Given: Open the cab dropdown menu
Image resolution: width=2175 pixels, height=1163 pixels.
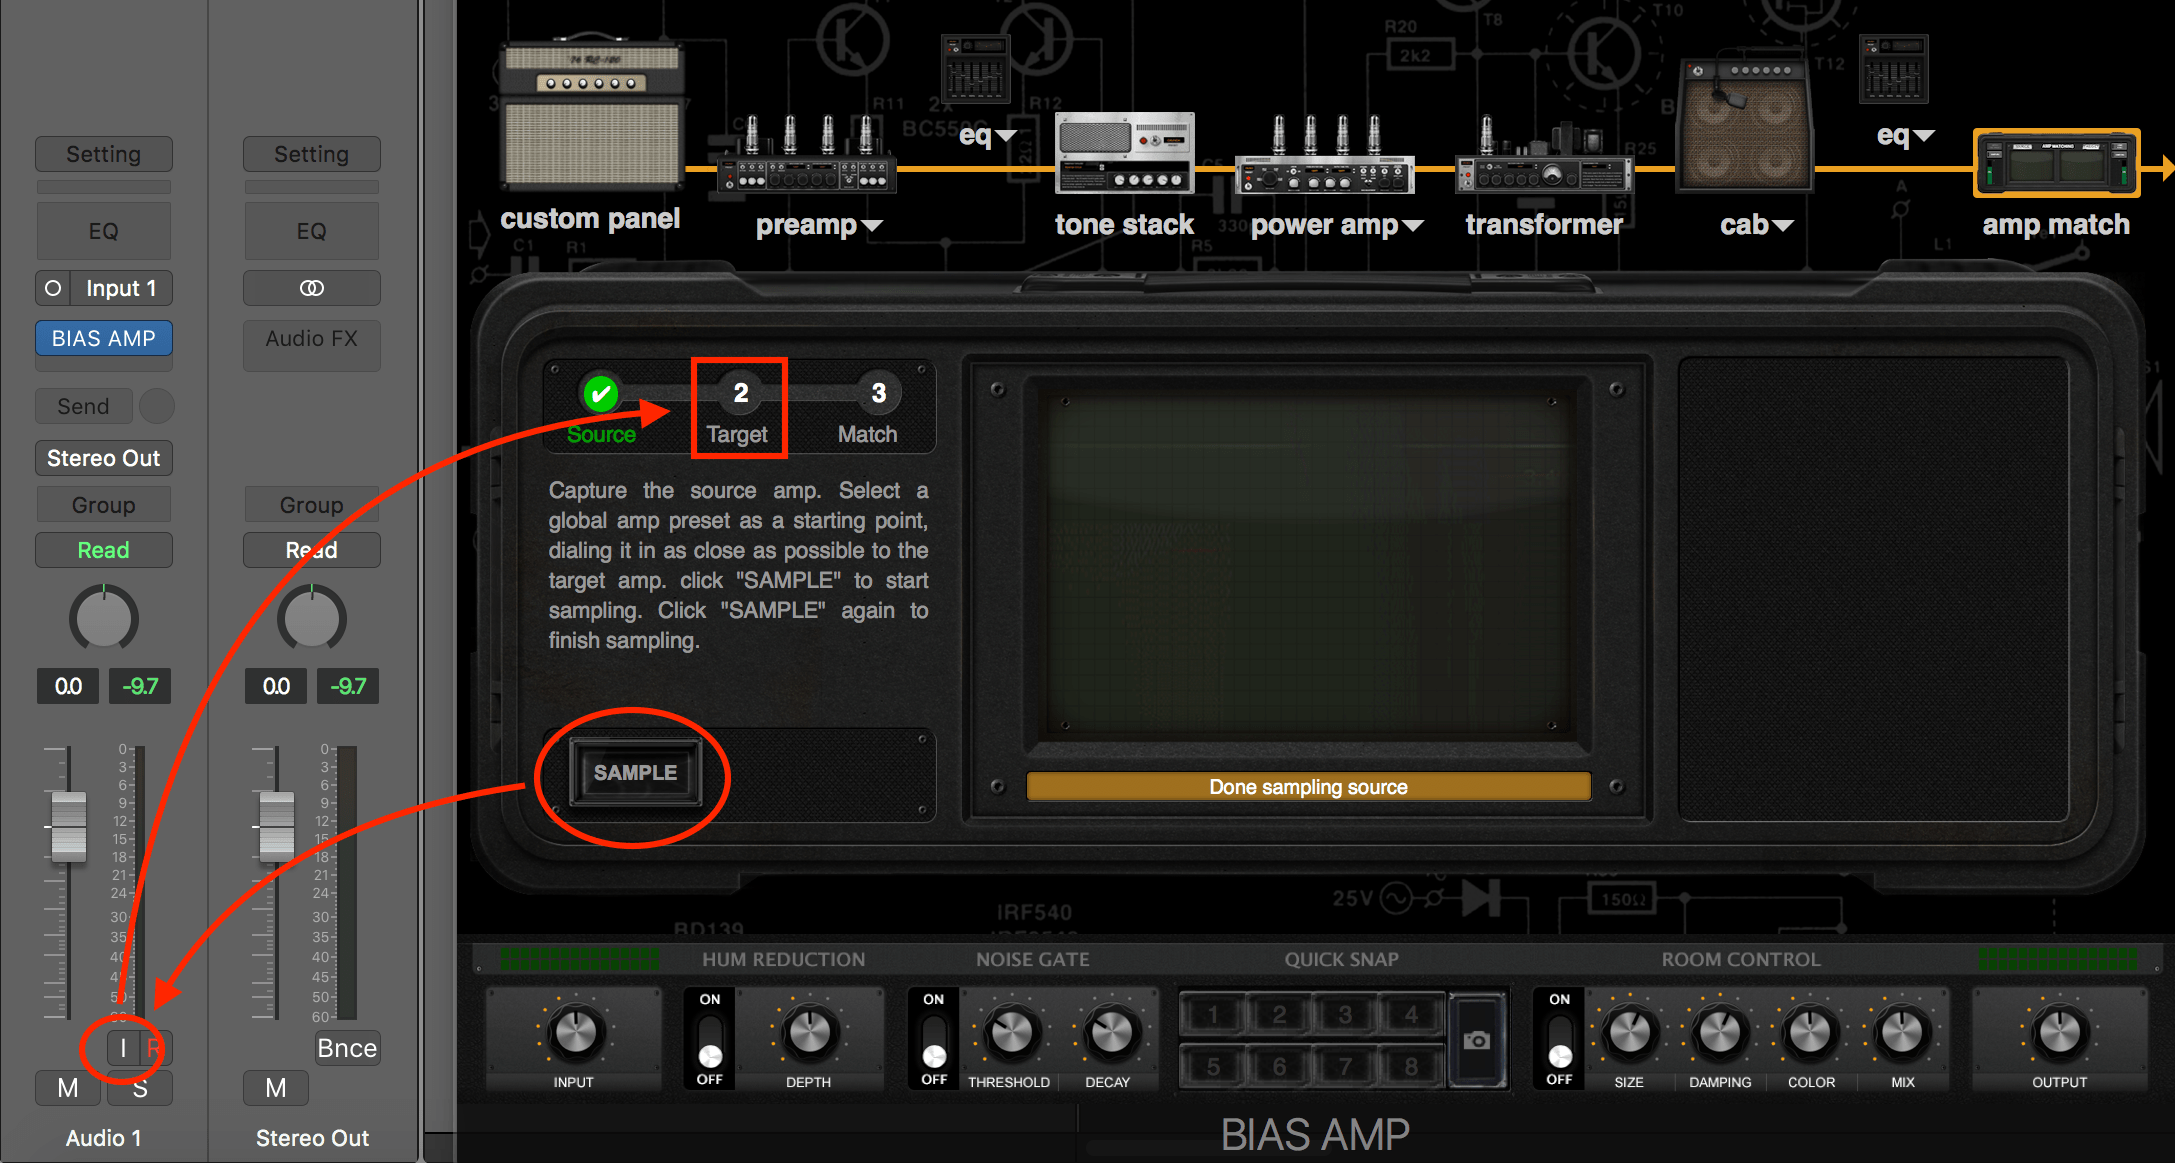Looking at the screenshot, I should pos(1786,224).
